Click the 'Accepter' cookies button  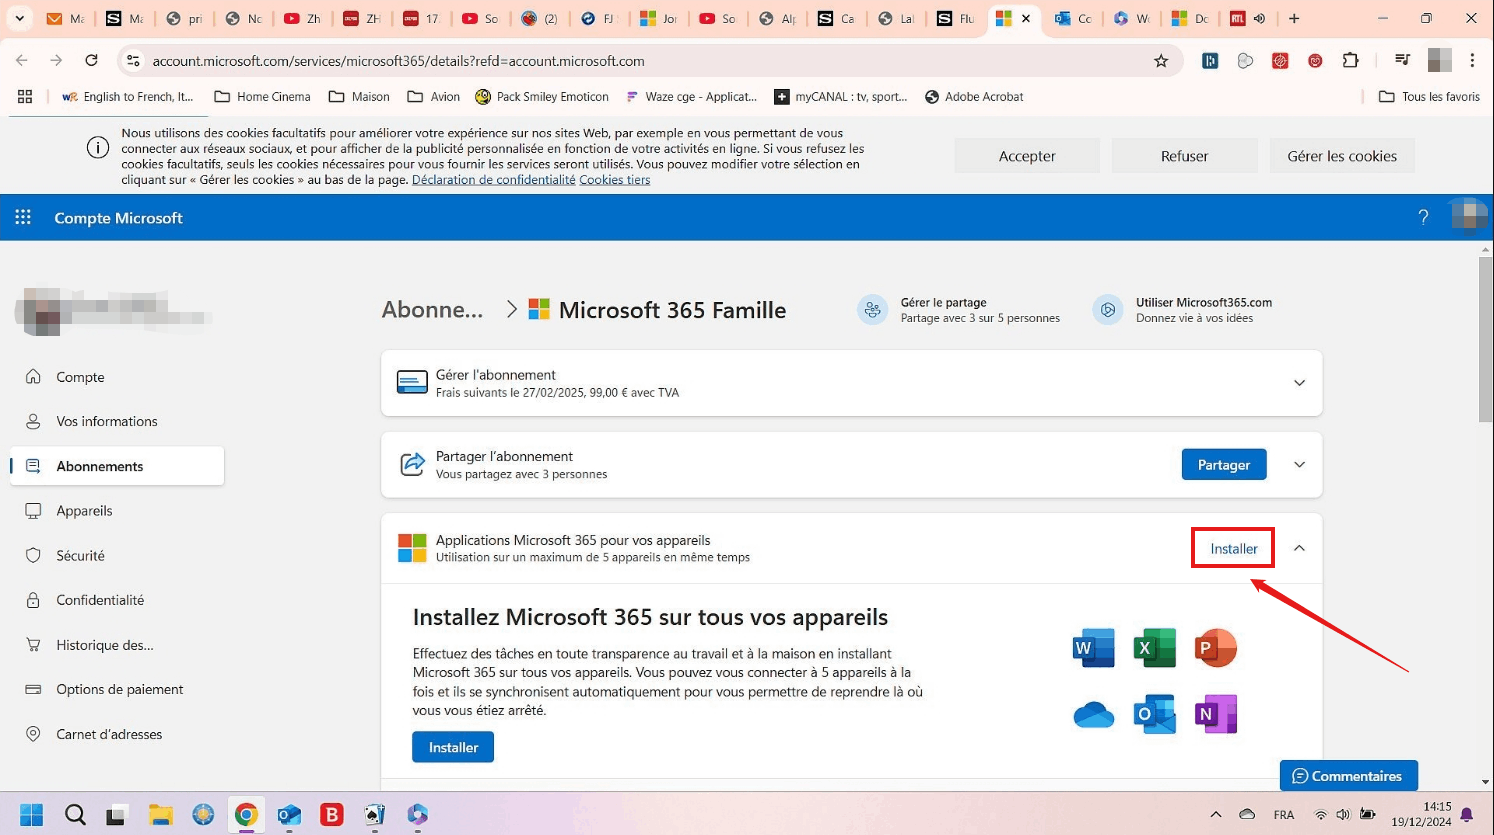pos(1026,155)
